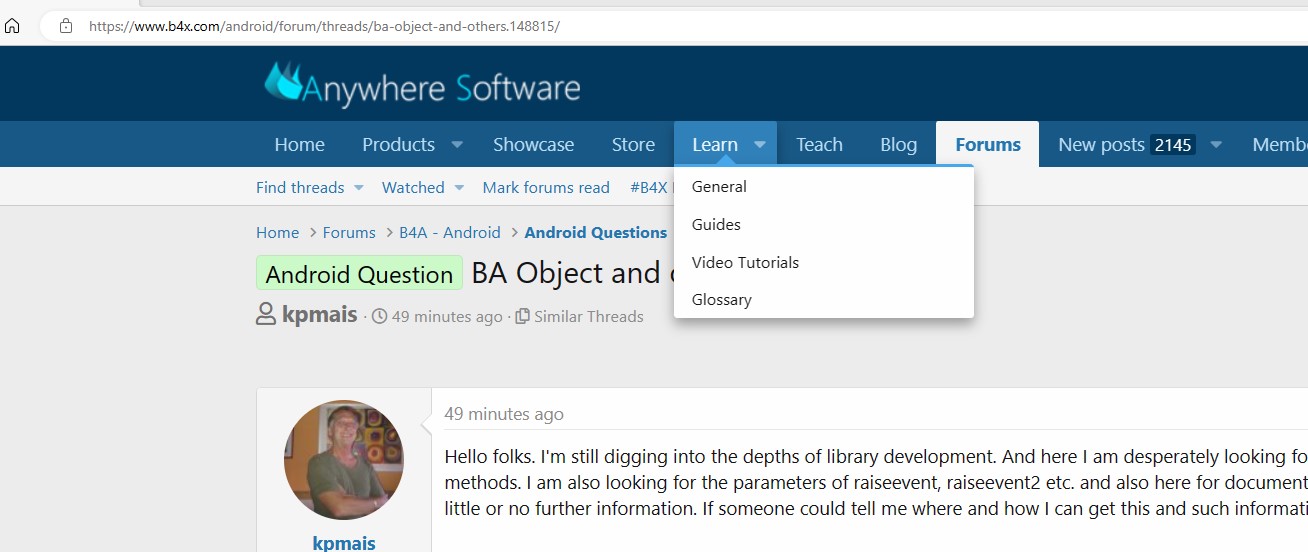
Task: Click the Anywhere Software flame logo
Action: click(282, 82)
